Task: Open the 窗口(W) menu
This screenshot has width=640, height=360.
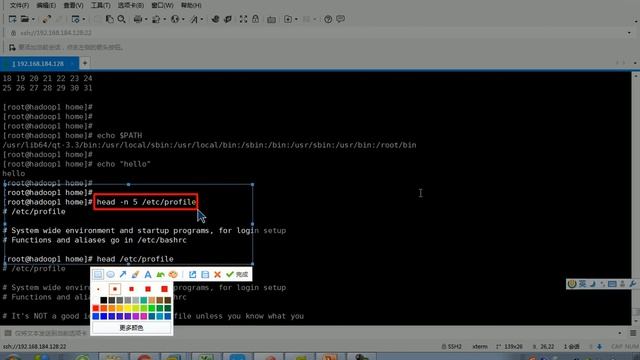Action: point(162,5)
